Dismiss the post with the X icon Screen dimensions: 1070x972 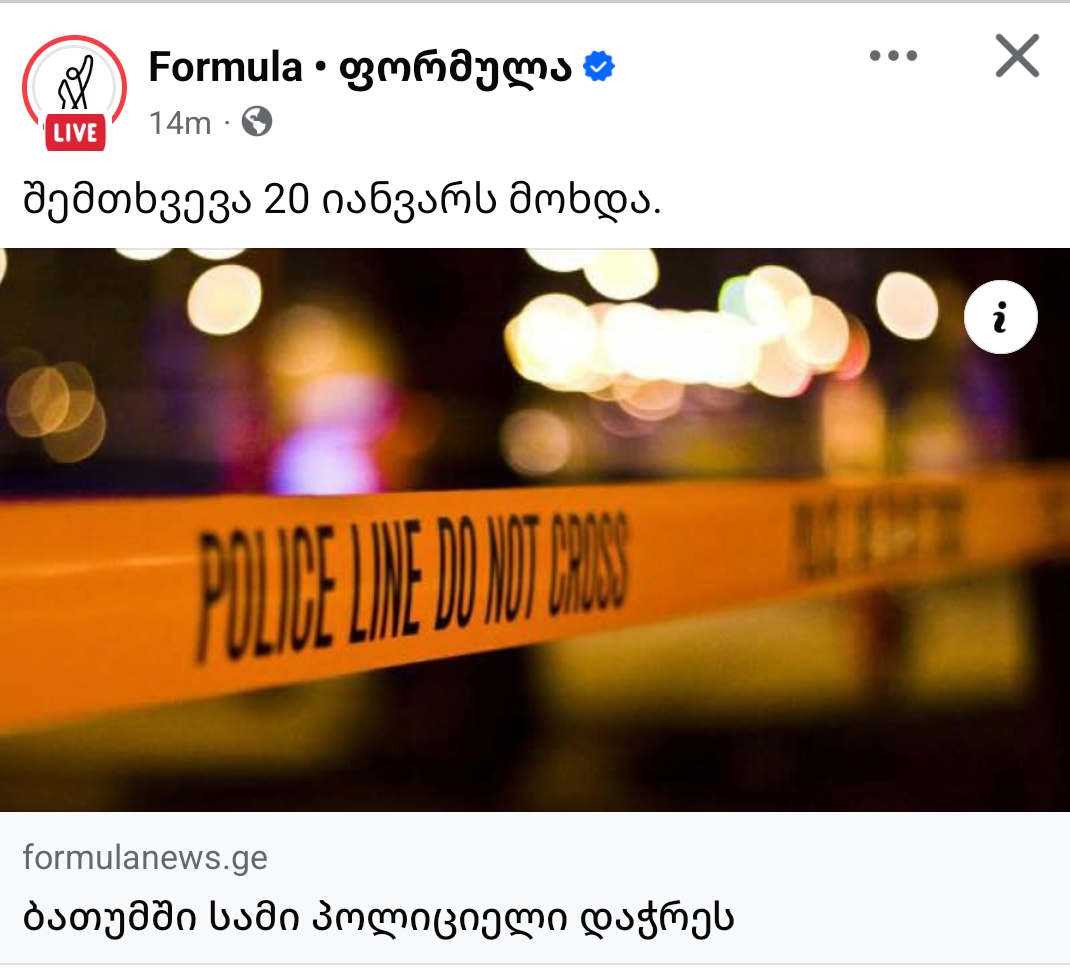1017,55
